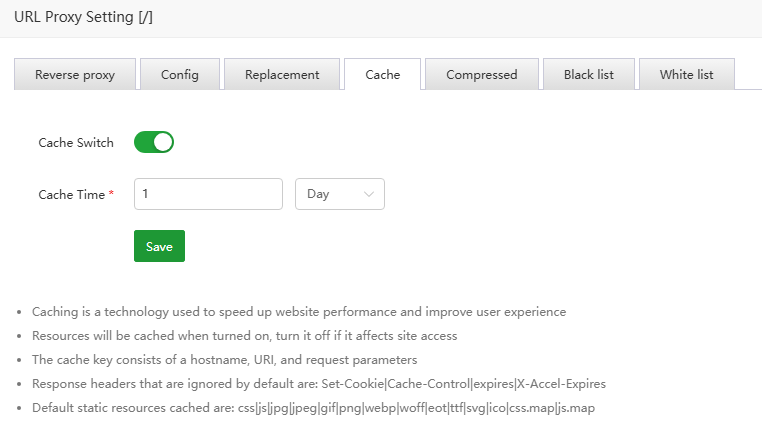Click the Cache Time number field

click(209, 194)
